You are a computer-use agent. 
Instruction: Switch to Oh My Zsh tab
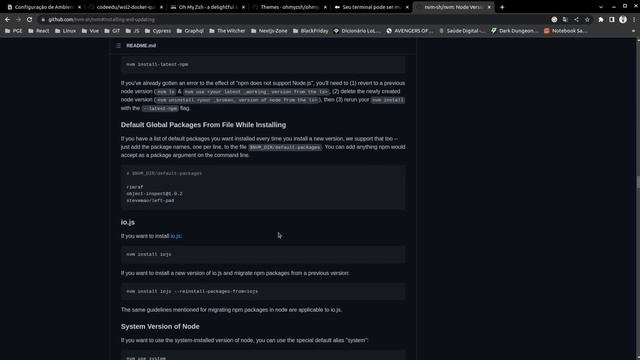208,7
